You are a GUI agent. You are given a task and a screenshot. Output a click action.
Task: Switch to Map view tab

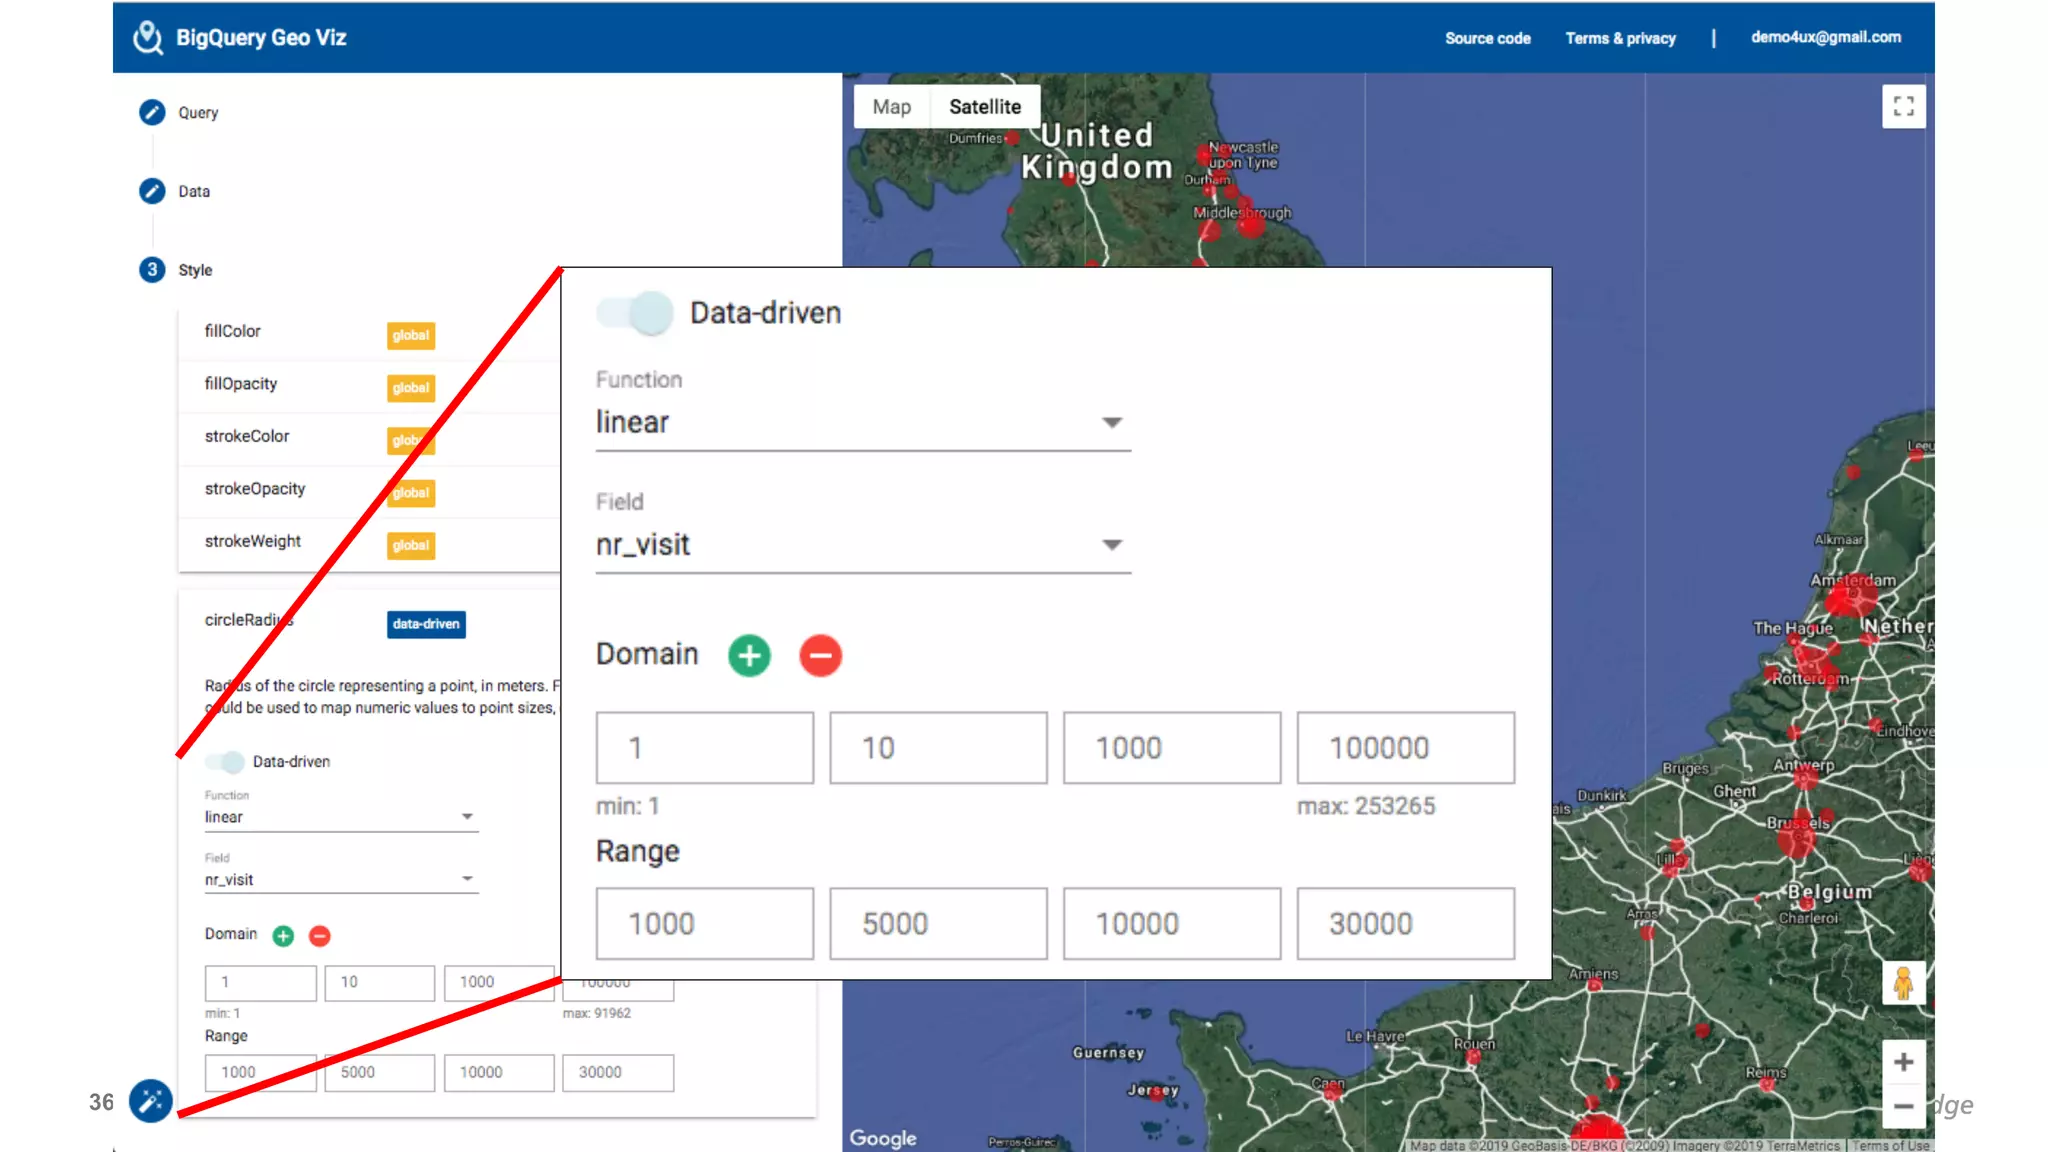(x=891, y=107)
